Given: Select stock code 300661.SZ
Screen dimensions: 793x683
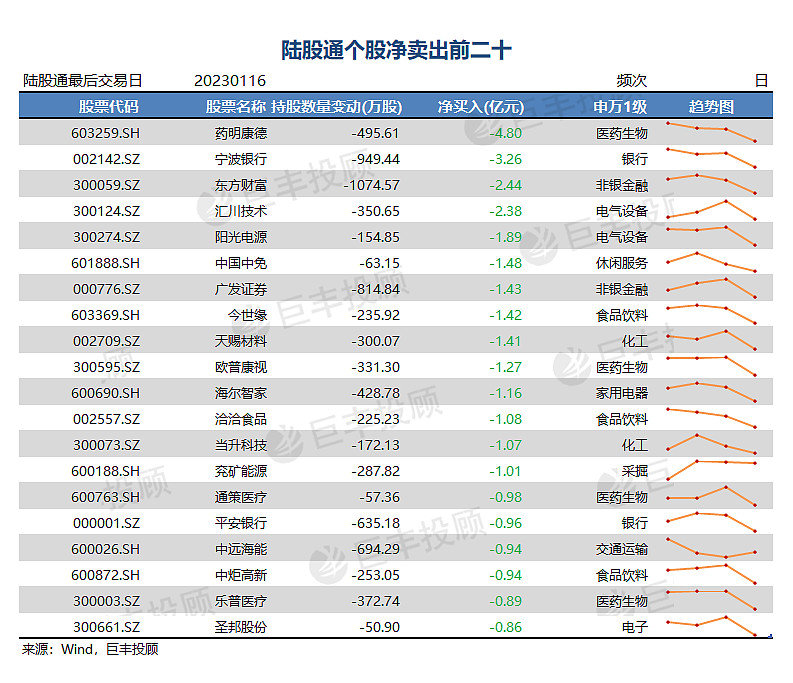Looking at the screenshot, I should point(107,627).
